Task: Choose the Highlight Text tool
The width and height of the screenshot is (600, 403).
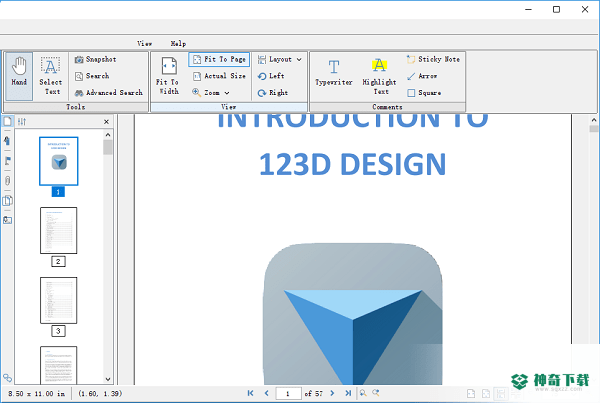Action: coord(380,76)
